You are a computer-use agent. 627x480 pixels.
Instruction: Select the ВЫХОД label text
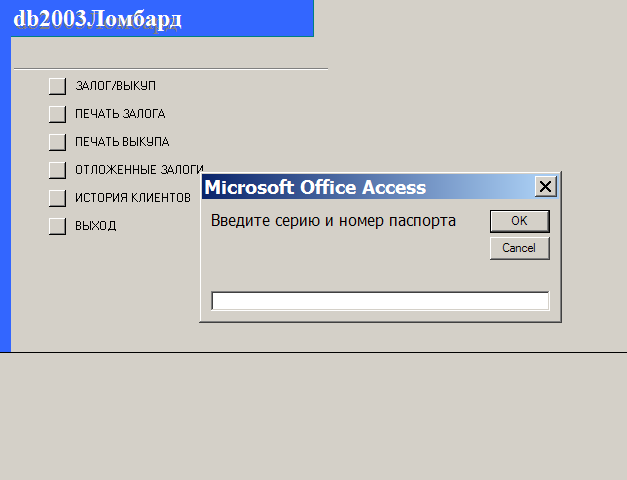[x=96, y=226]
